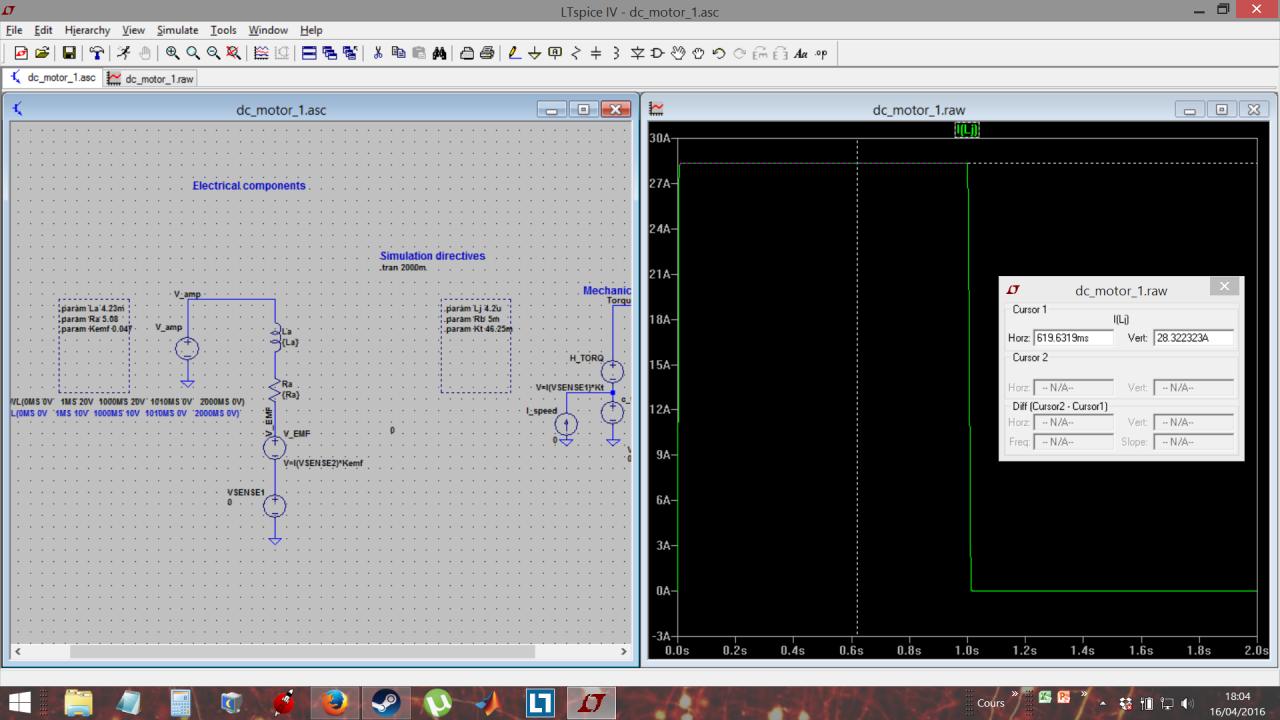Open Firefox from the Windows taskbar

334,702
